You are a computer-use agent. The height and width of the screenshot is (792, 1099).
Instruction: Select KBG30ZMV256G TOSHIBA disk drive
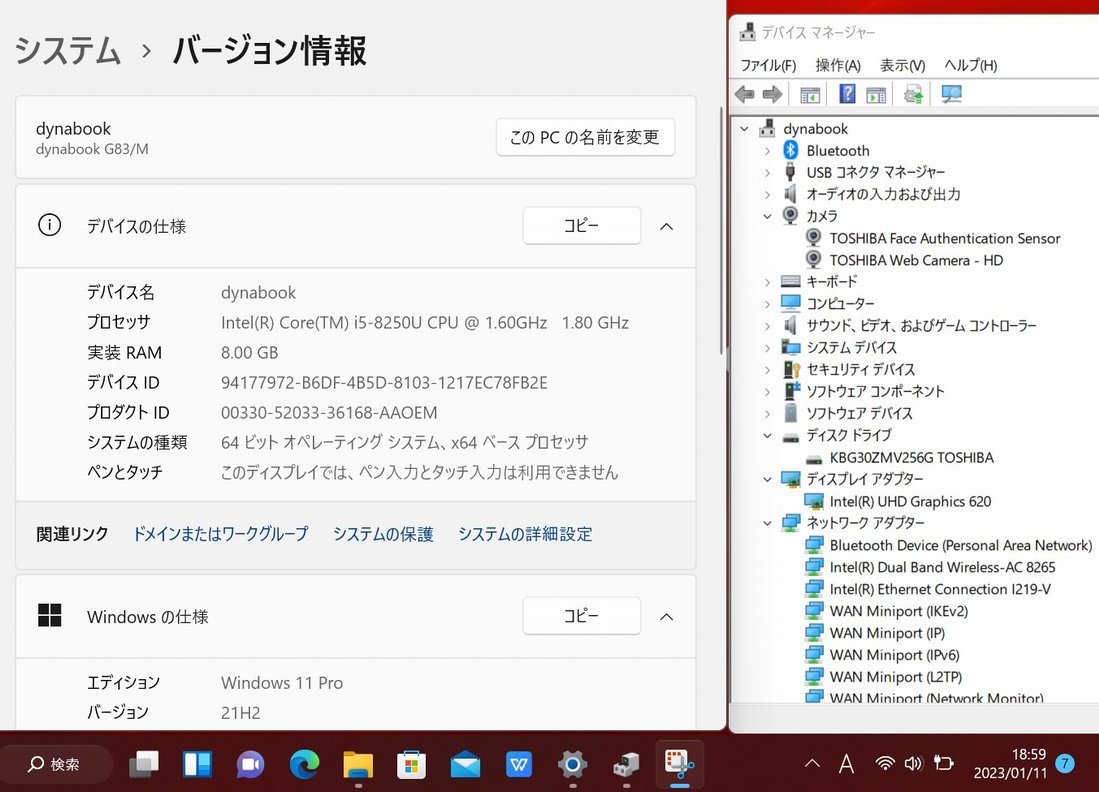tap(911, 458)
